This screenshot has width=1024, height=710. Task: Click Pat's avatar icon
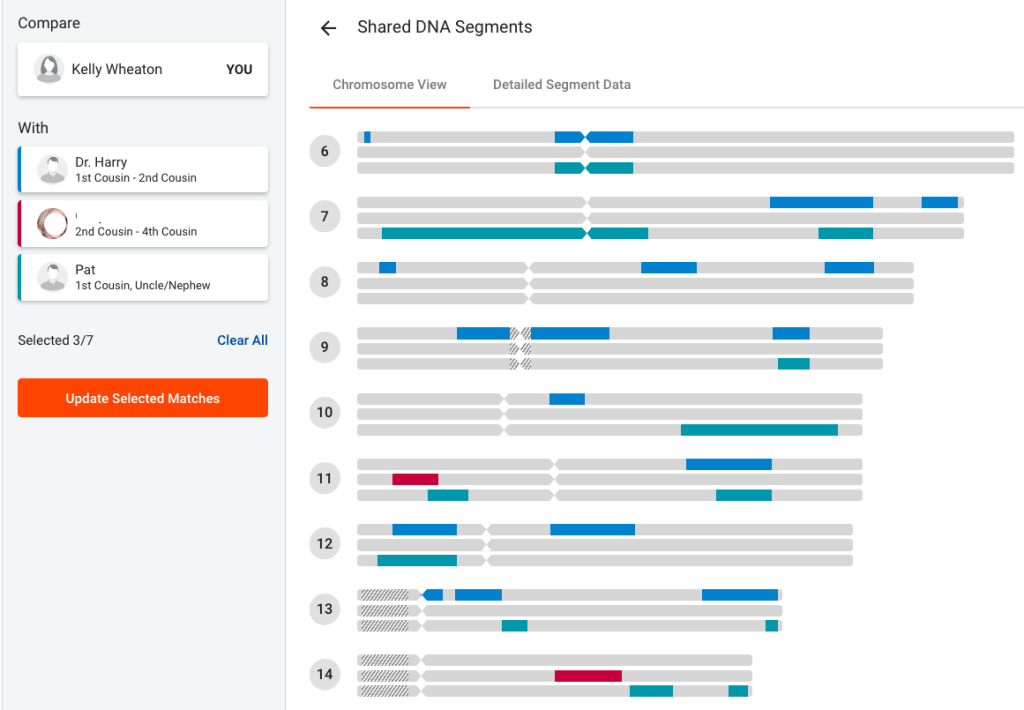tap(52, 277)
